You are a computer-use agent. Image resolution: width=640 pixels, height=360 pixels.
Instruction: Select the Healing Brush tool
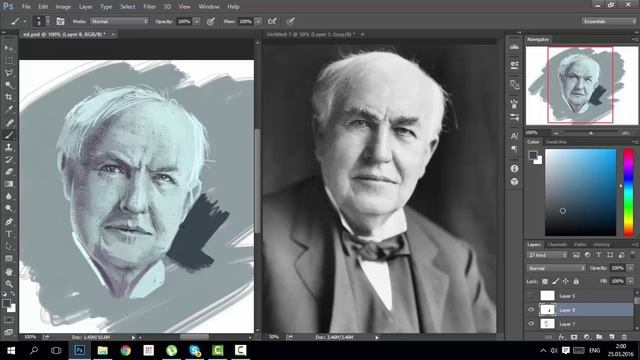pyautogui.click(x=9, y=122)
